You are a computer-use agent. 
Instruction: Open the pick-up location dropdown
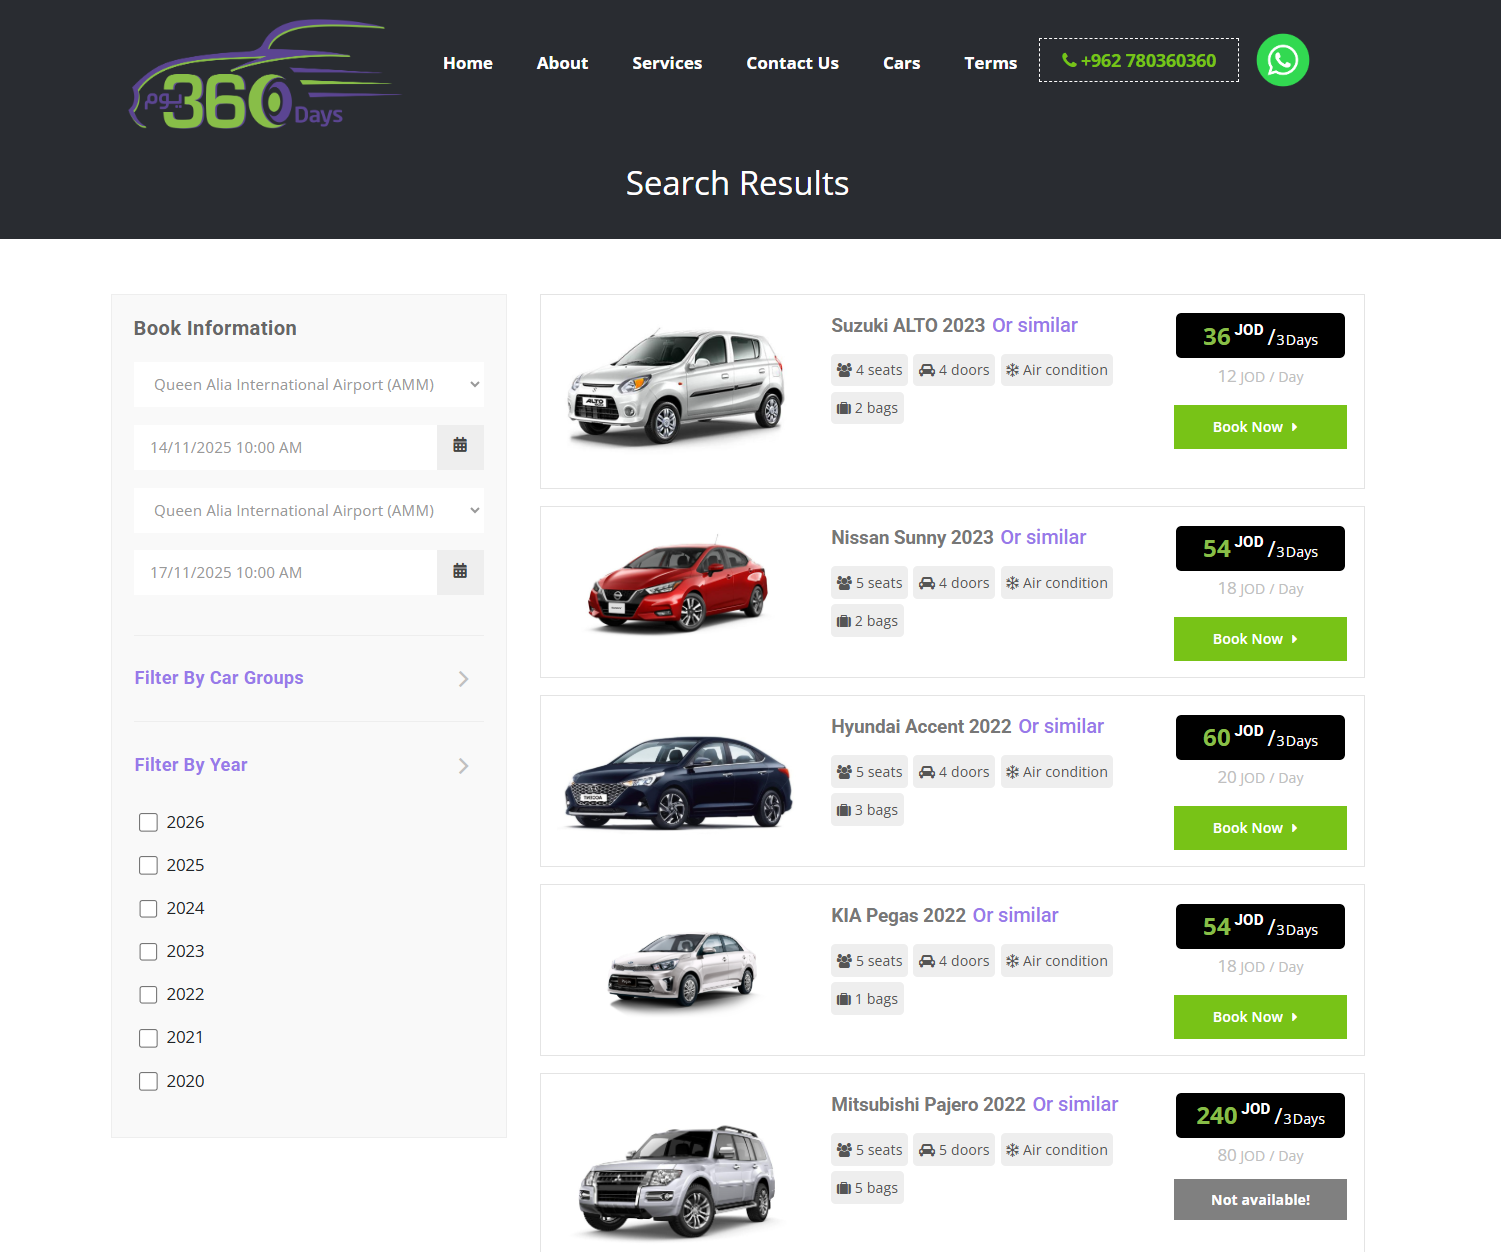point(309,384)
